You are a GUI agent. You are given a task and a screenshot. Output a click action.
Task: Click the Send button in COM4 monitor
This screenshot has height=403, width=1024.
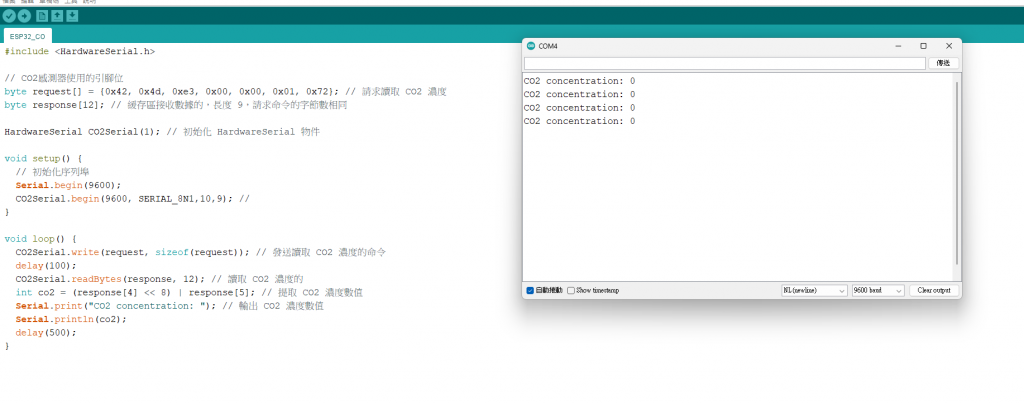tap(943, 63)
